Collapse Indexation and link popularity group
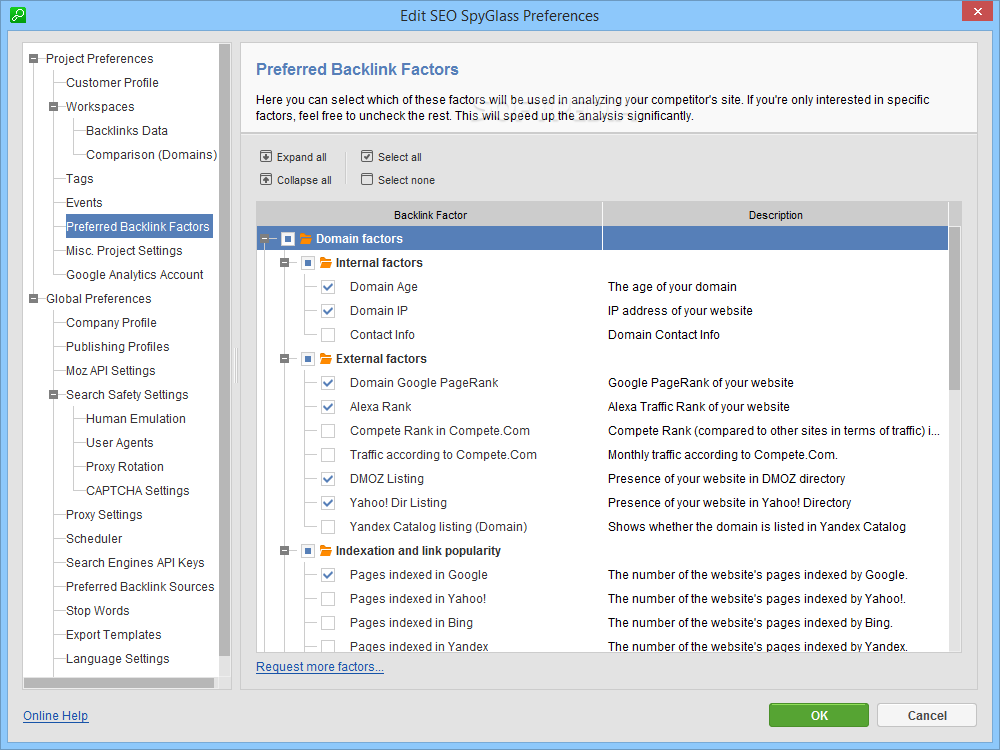Screen dimensions: 1000x750 click(284, 550)
